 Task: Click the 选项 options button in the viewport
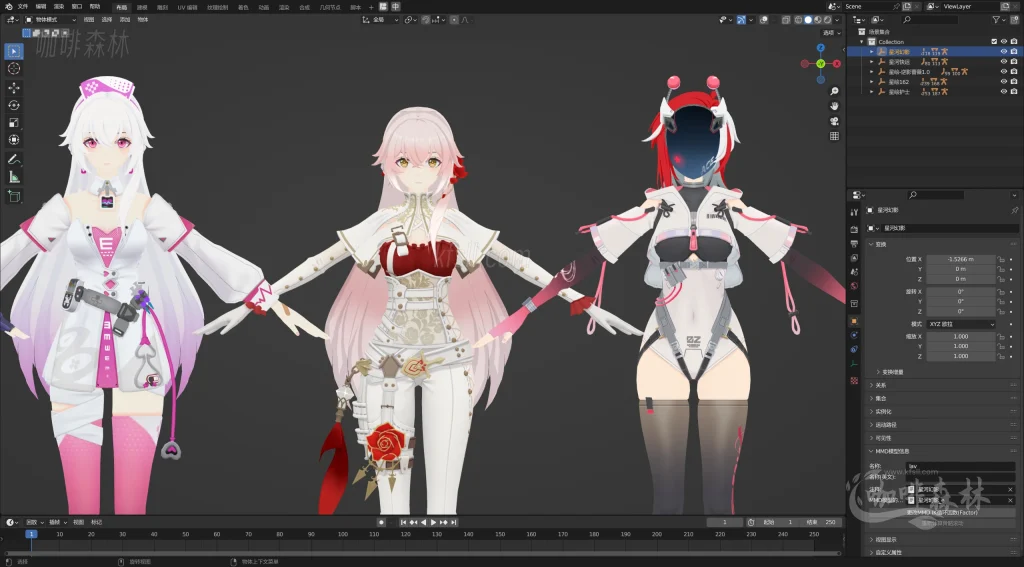[x=831, y=33]
